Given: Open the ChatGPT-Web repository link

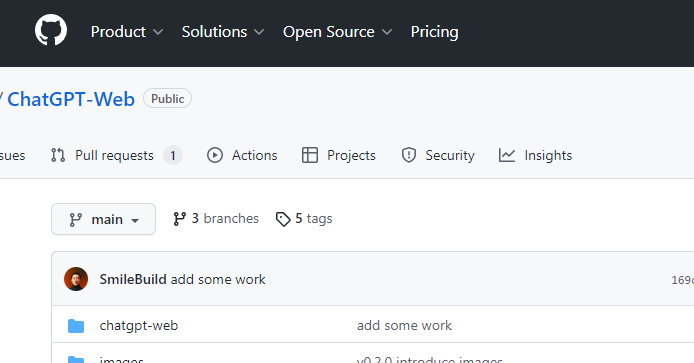Looking at the screenshot, I should pyautogui.click(x=71, y=99).
